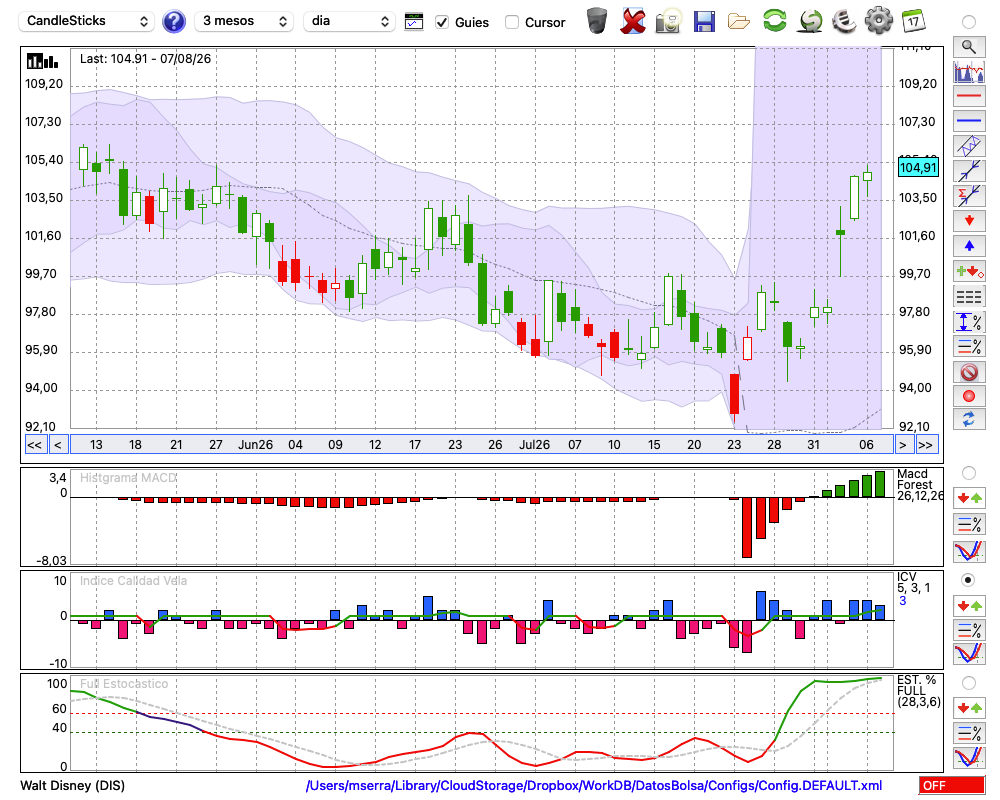Click the trash can icon in toolbar
The height and width of the screenshot is (800, 1000).
point(597,21)
